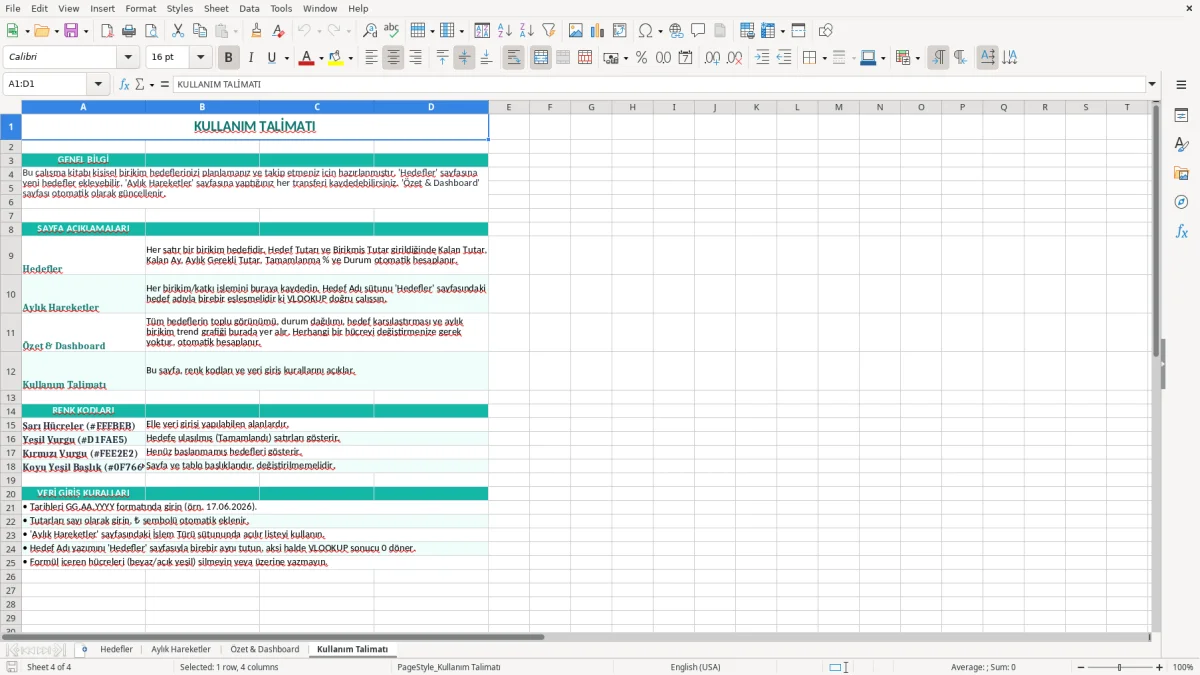This screenshot has height=675, width=1200.
Task: Select row header 14
Action: click(11, 411)
